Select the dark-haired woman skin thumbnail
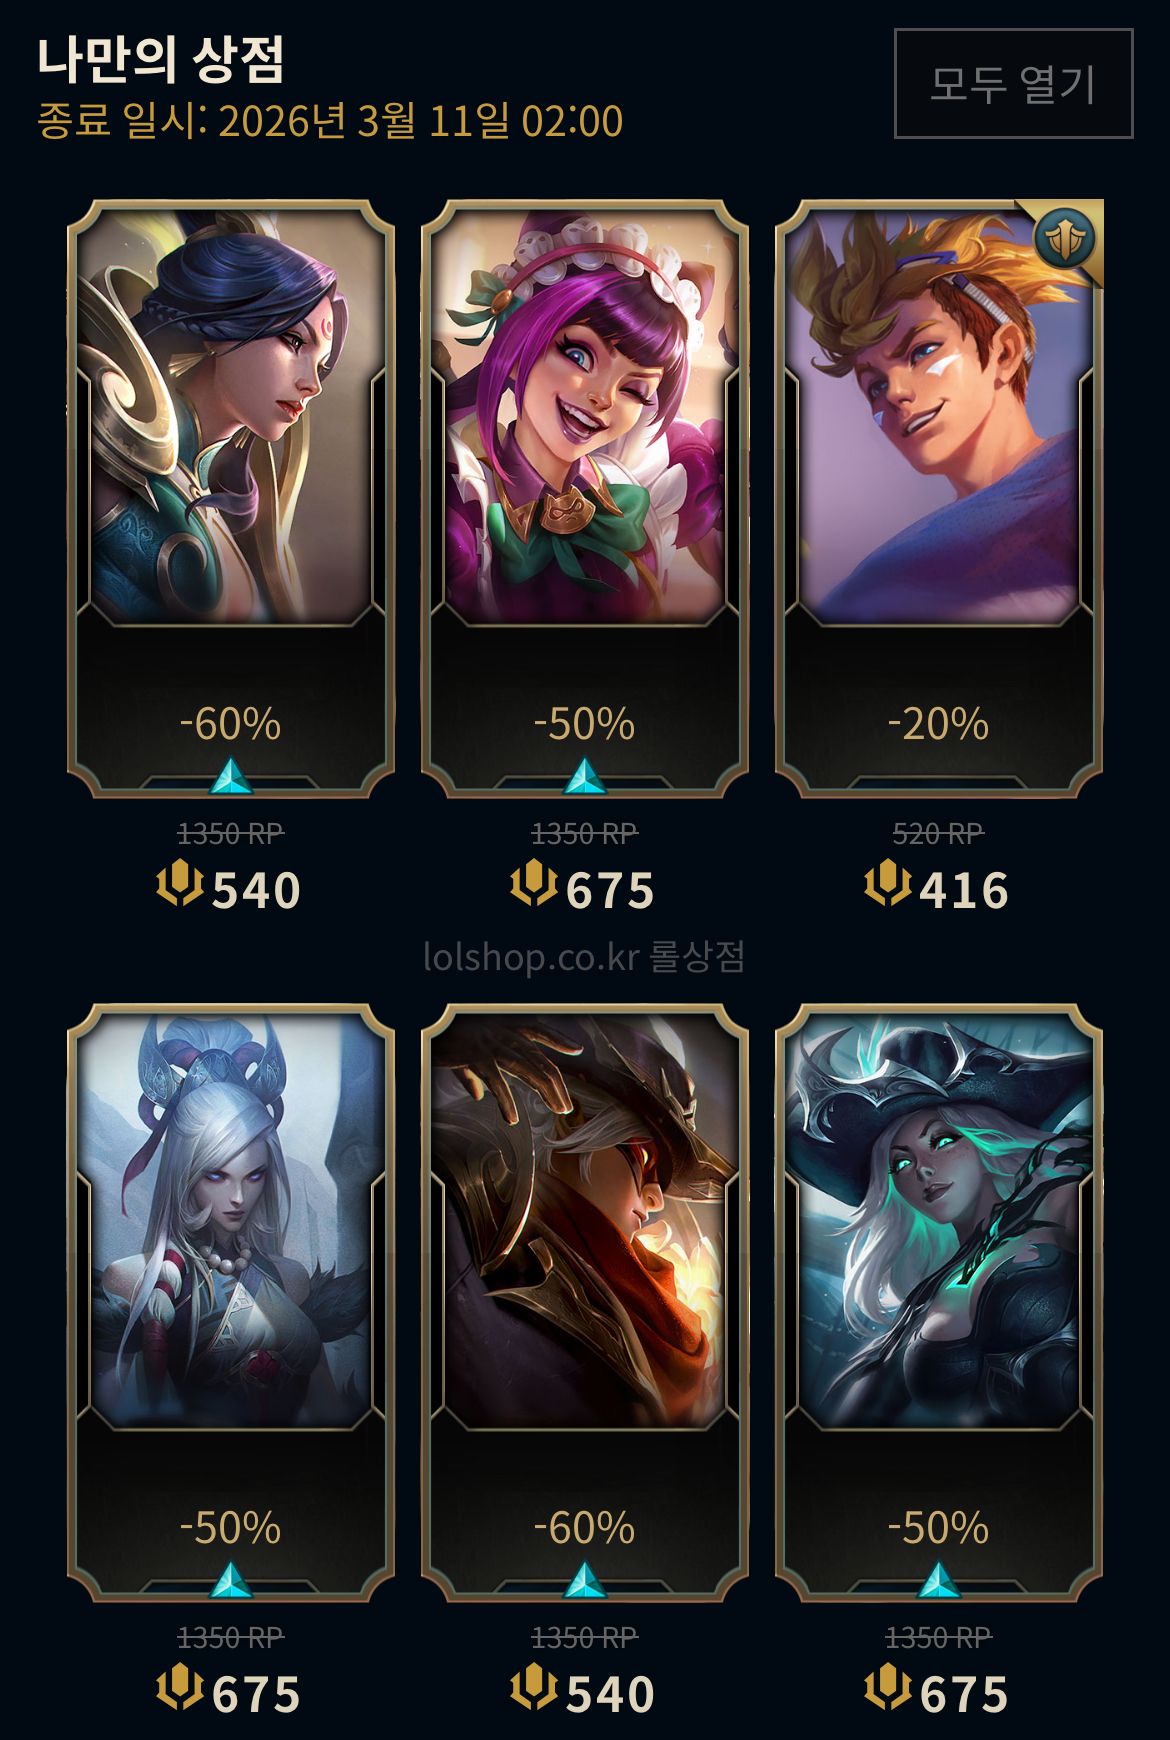Screen dimensions: 1170x1740 [231, 417]
